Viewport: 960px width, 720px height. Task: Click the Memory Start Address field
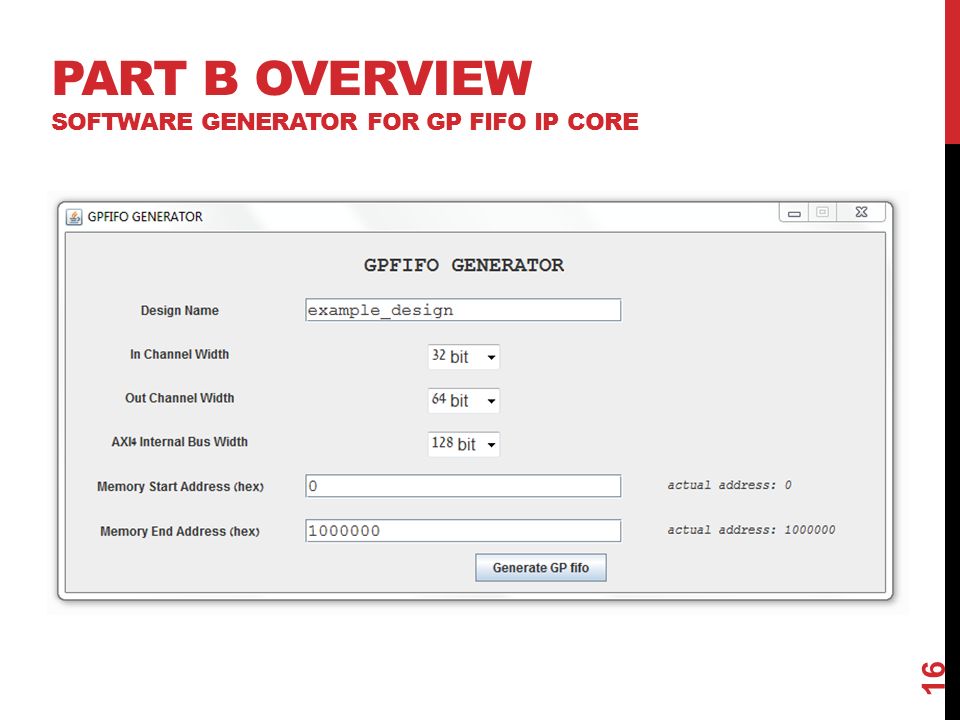pyautogui.click(x=463, y=486)
